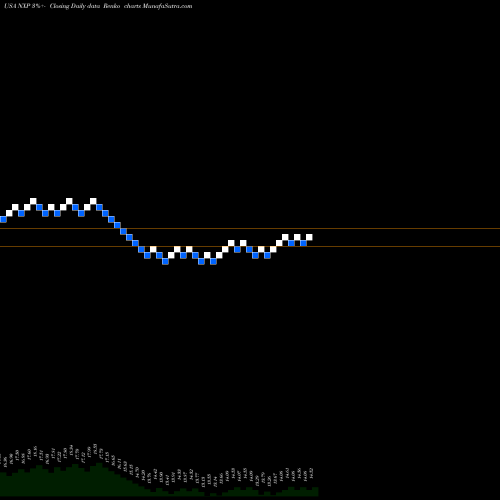Image resolution: width=500 pixels, height=500 pixels.
Task: Click the rightmost rotated price label at the bottom
Action: pyautogui.click(x=311, y=474)
